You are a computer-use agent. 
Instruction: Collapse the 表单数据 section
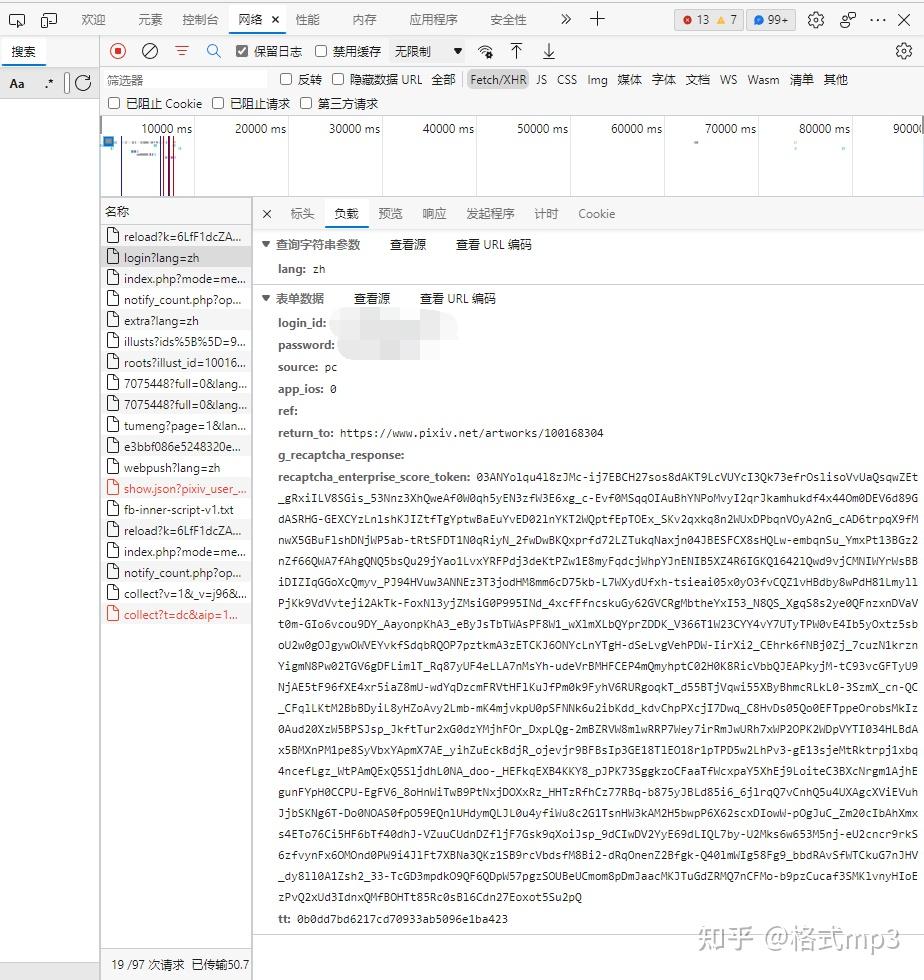coord(265,297)
